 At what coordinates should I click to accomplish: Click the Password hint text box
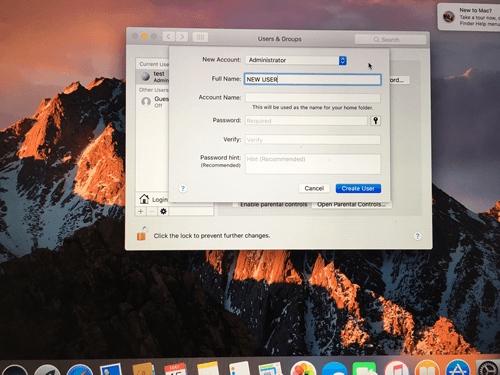[x=313, y=164]
